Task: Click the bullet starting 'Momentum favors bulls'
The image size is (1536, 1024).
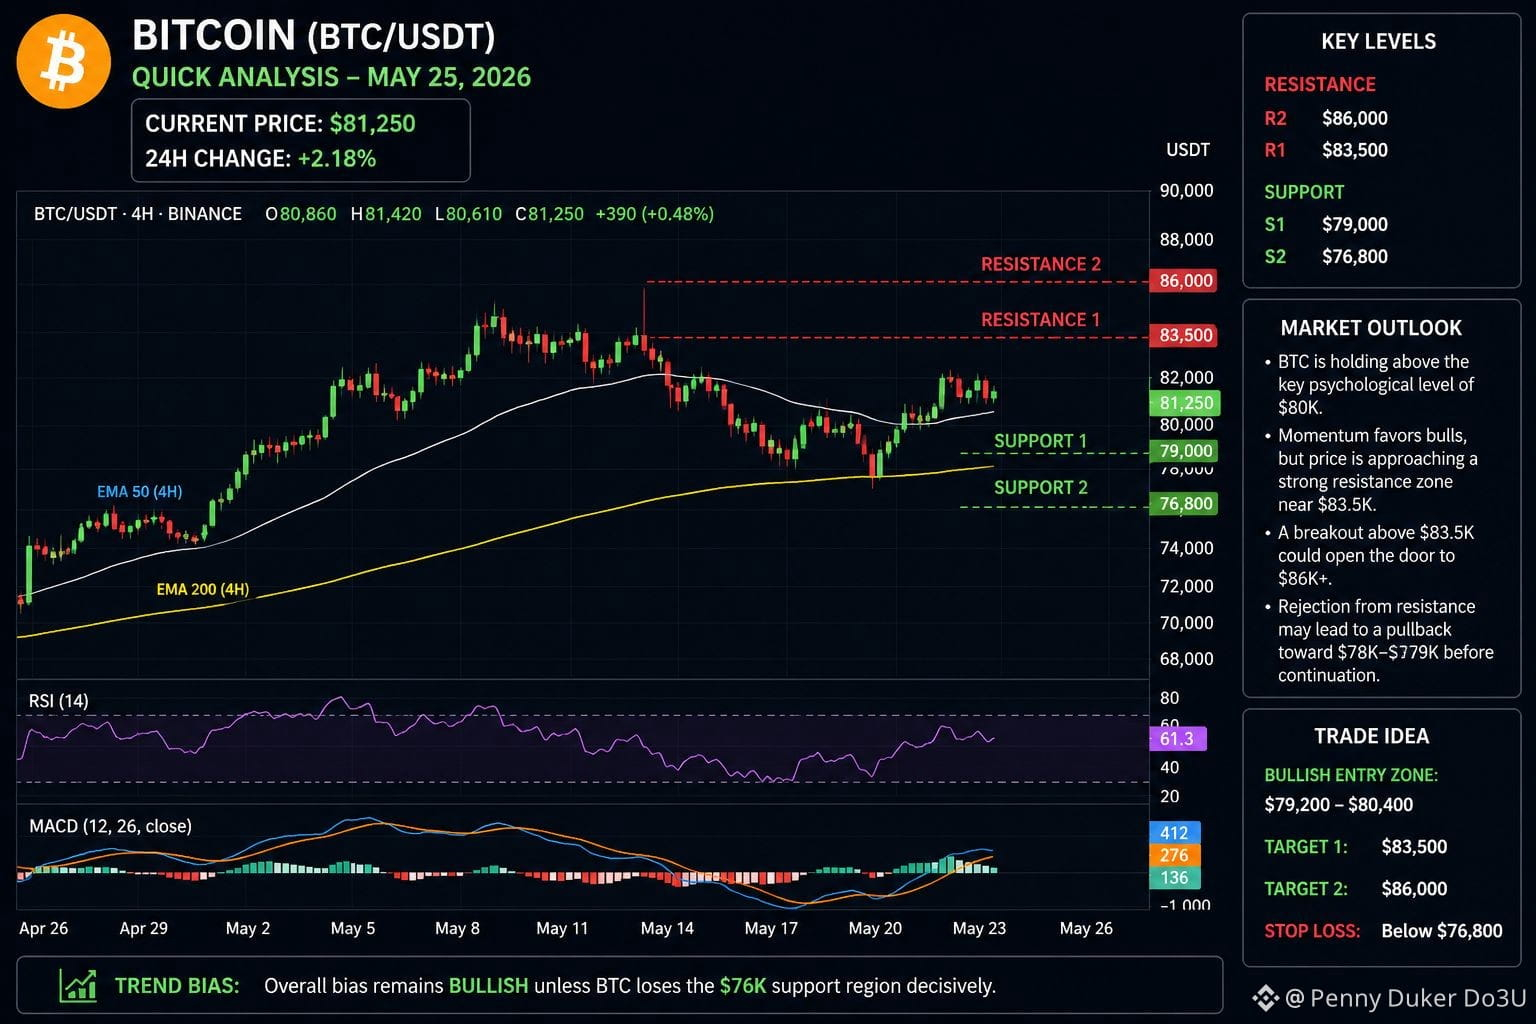Action: tap(1371, 470)
